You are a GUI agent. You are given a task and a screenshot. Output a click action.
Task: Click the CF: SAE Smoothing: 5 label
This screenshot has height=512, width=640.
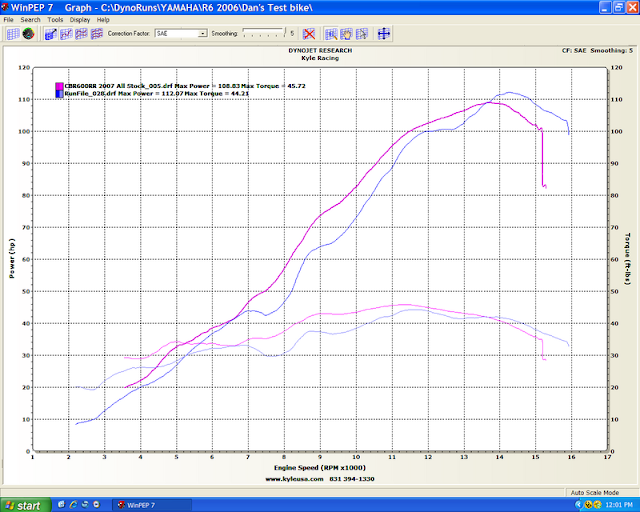tap(597, 51)
